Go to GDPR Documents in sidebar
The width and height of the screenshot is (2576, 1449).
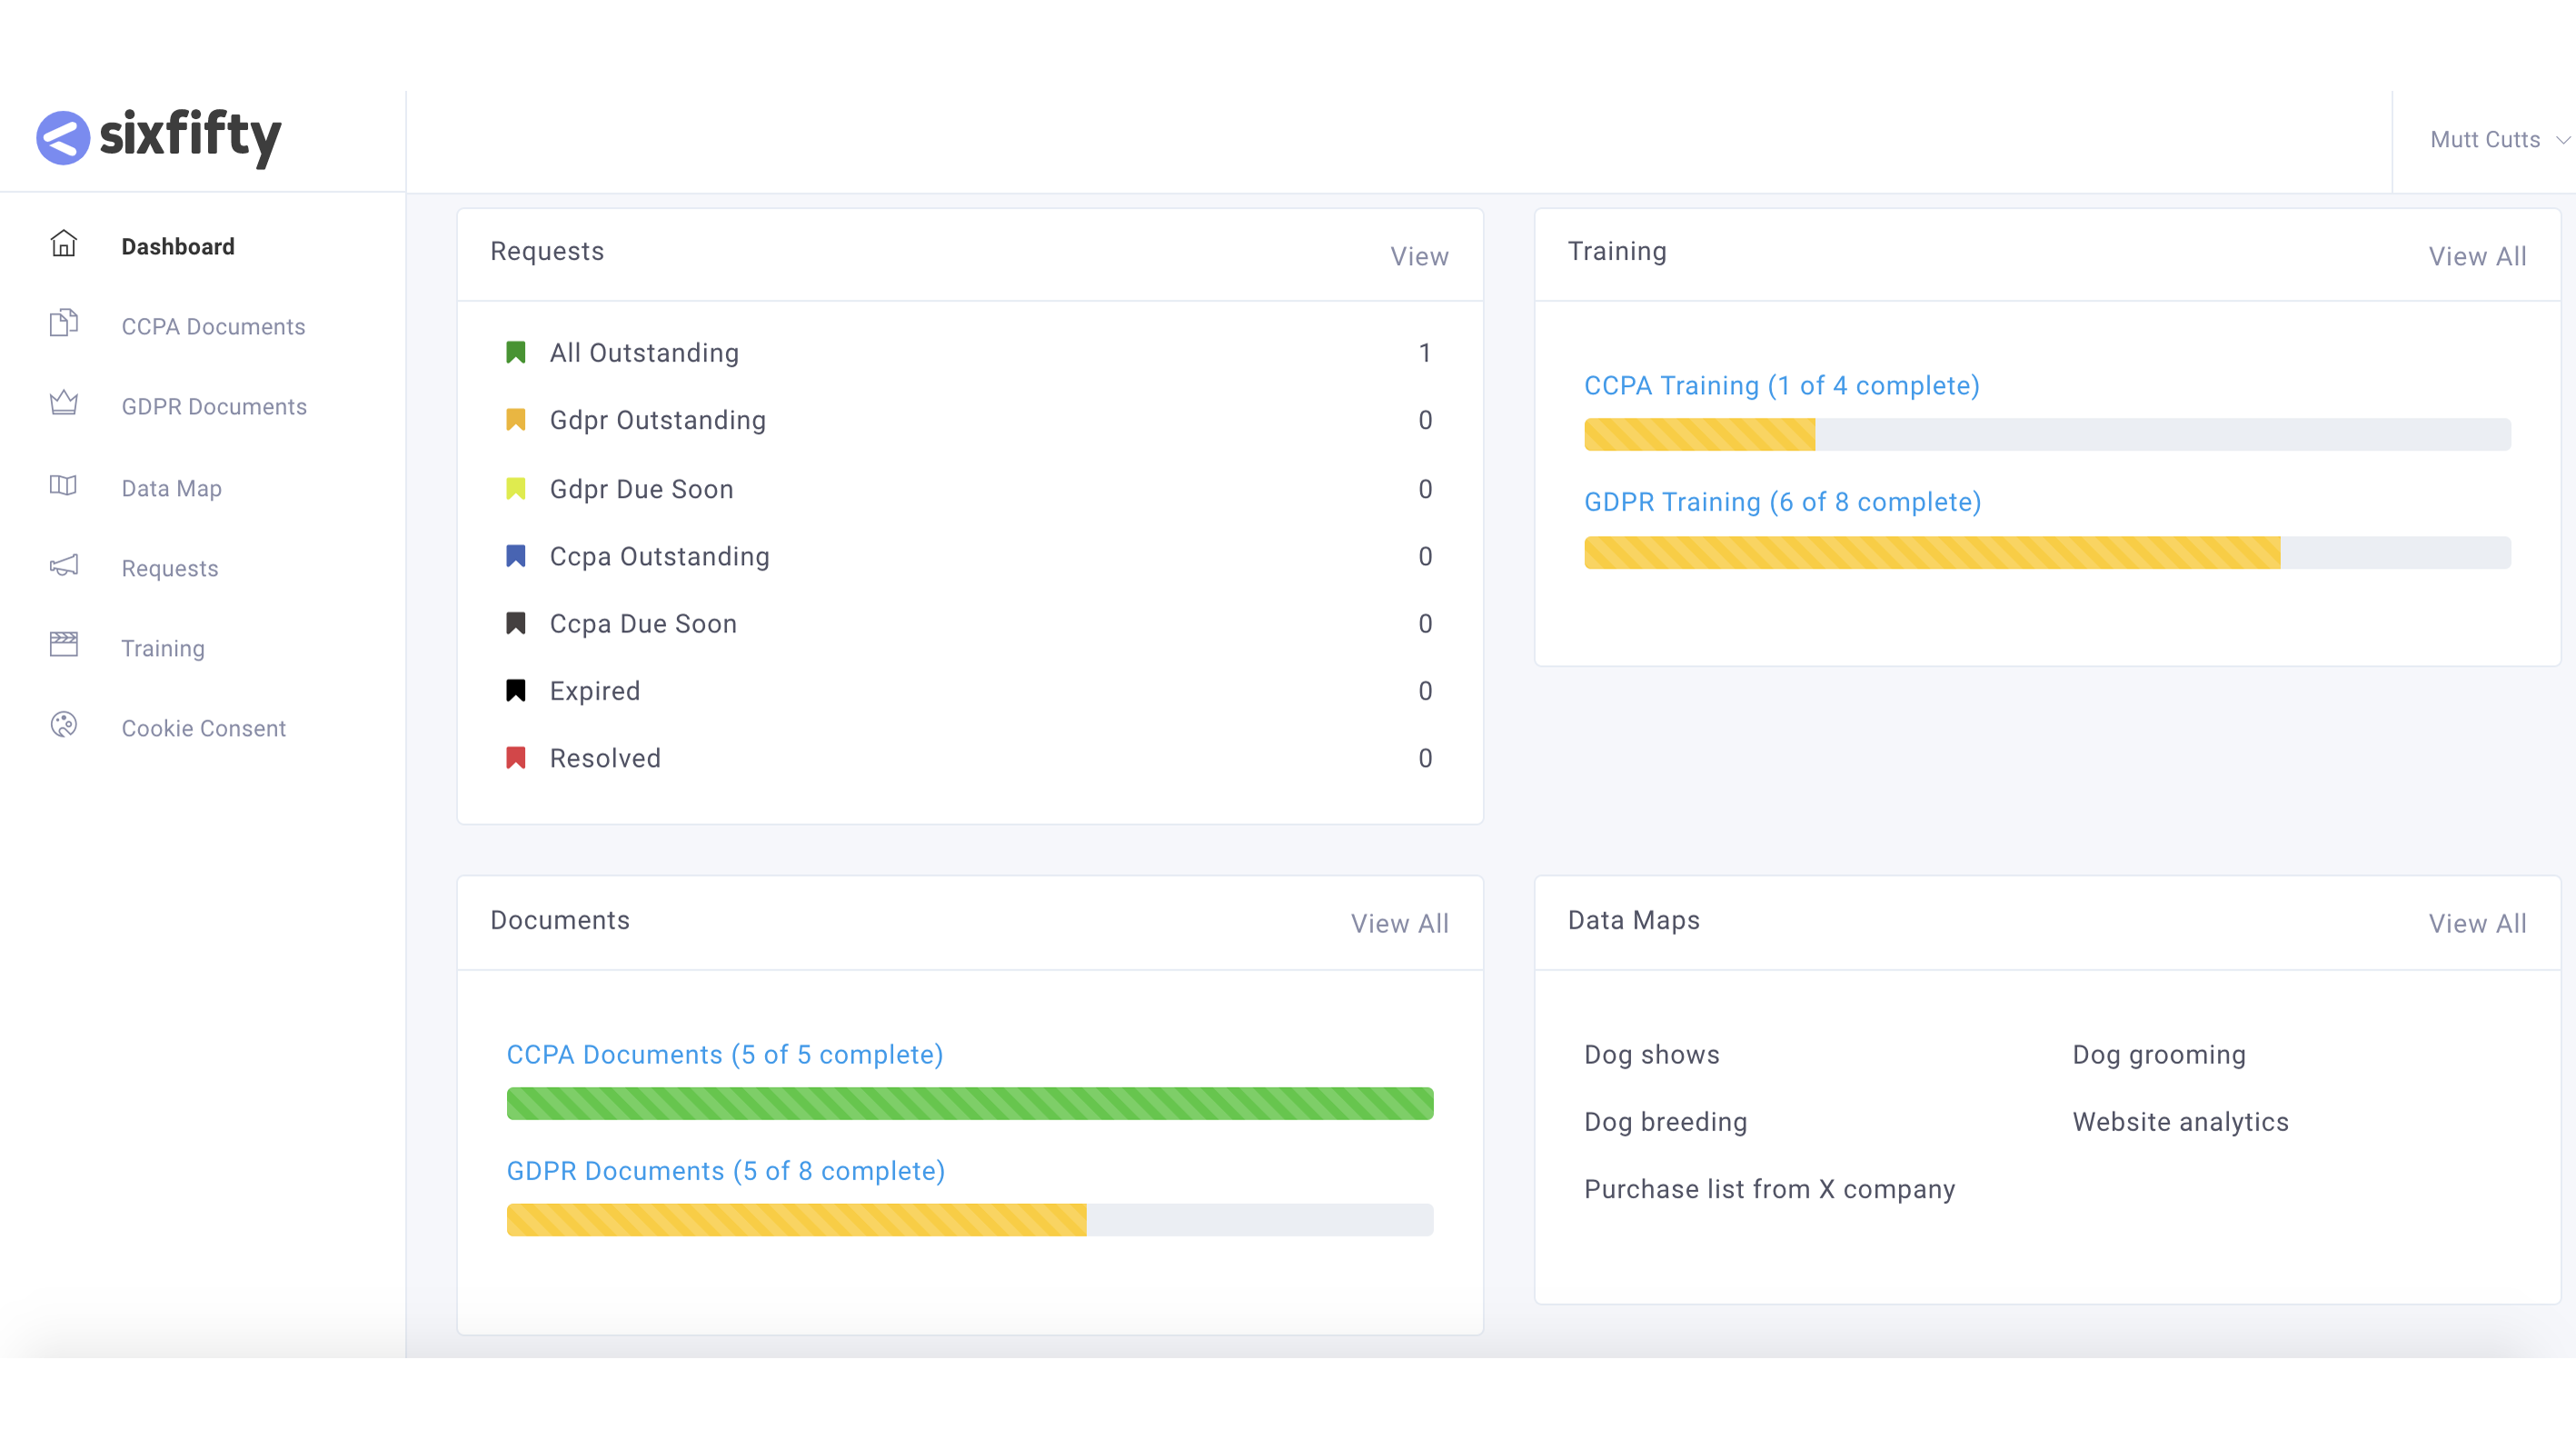(214, 406)
